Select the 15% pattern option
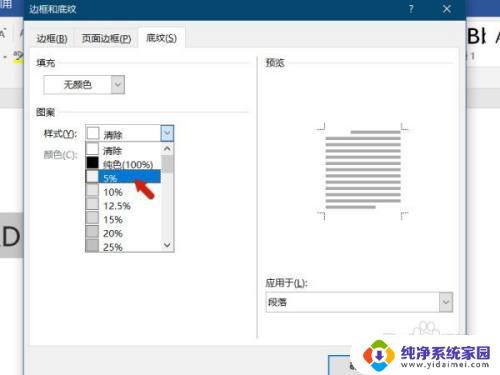The width and height of the screenshot is (500, 375). (123, 220)
